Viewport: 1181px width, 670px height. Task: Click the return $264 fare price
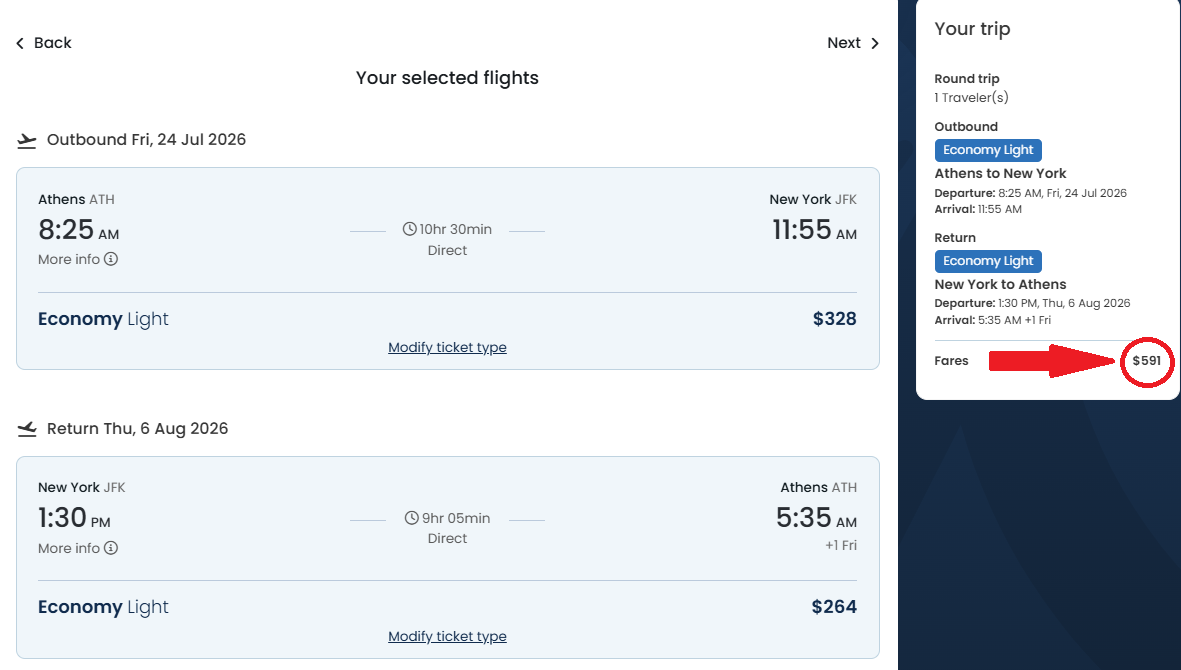[834, 607]
